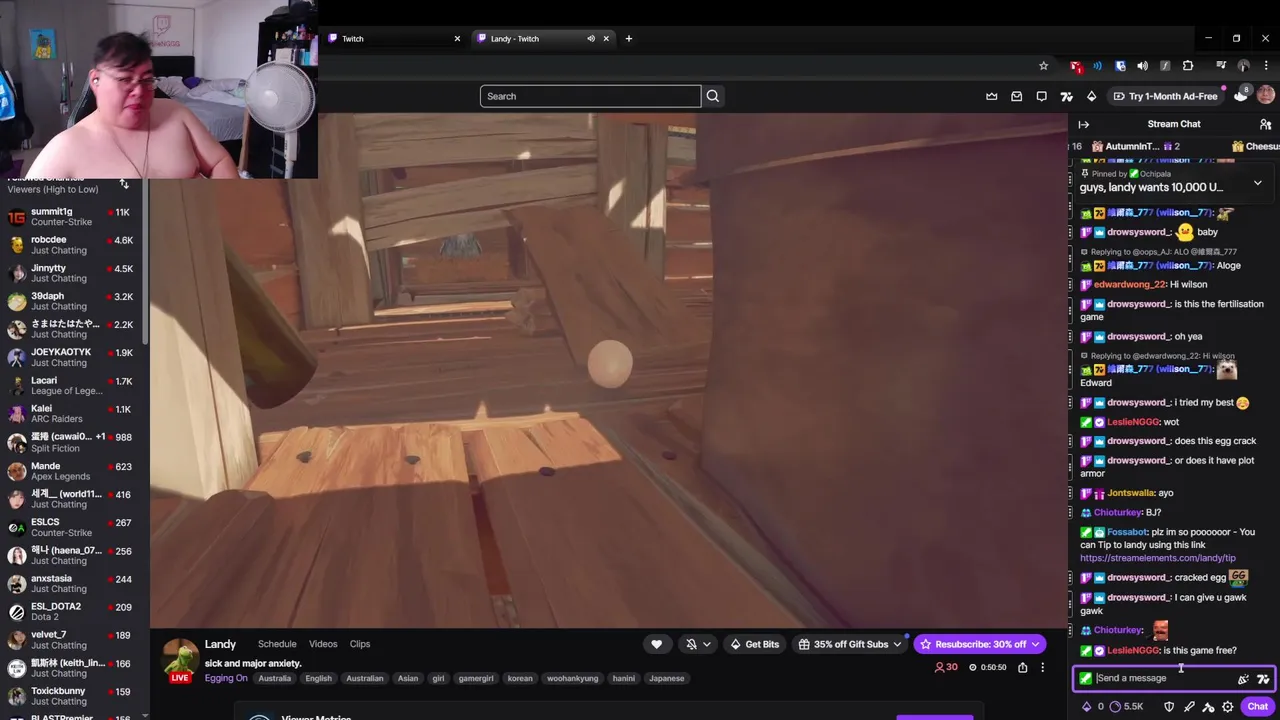This screenshot has width=1280, height=720.
Task: Open Jinnytty channel in sidebar
Action: (x=75, y=273)
